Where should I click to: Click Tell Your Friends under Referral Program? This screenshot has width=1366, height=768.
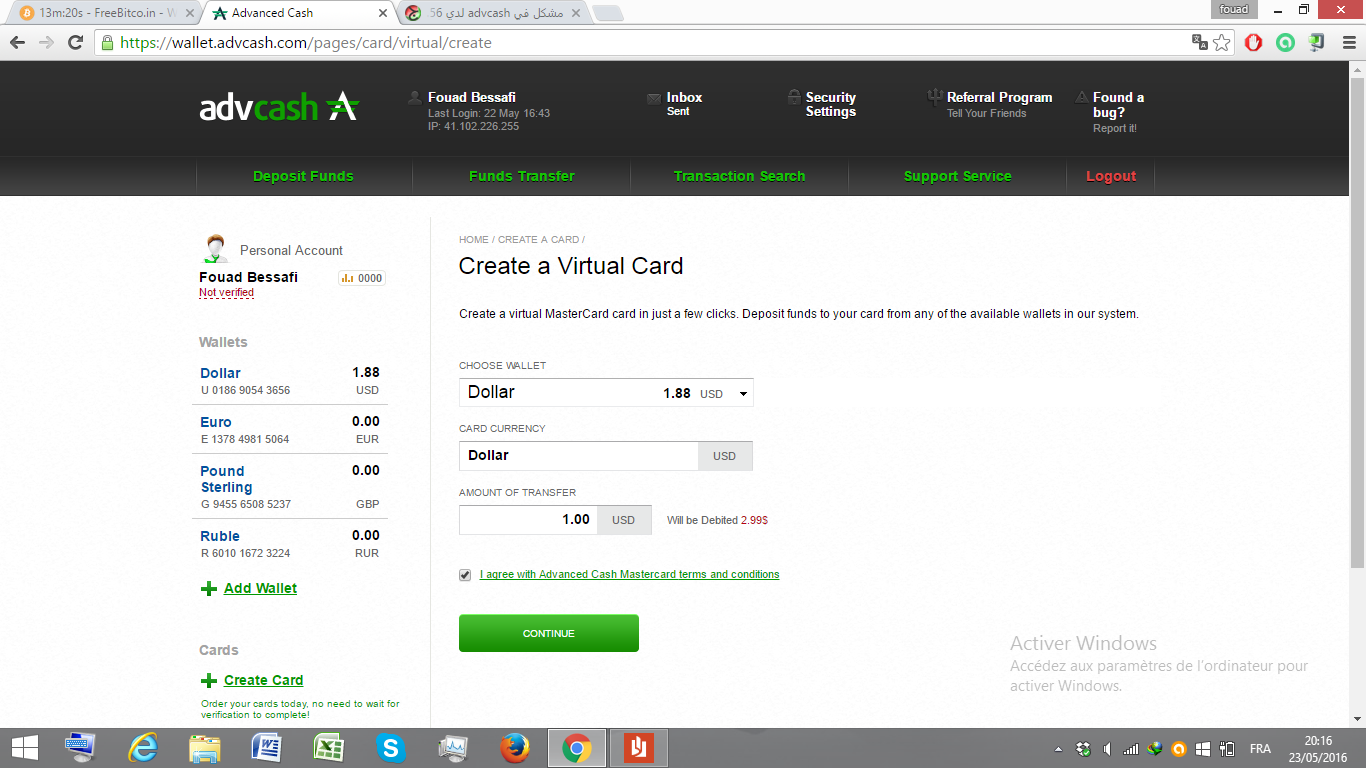click(x=987, y=114)
